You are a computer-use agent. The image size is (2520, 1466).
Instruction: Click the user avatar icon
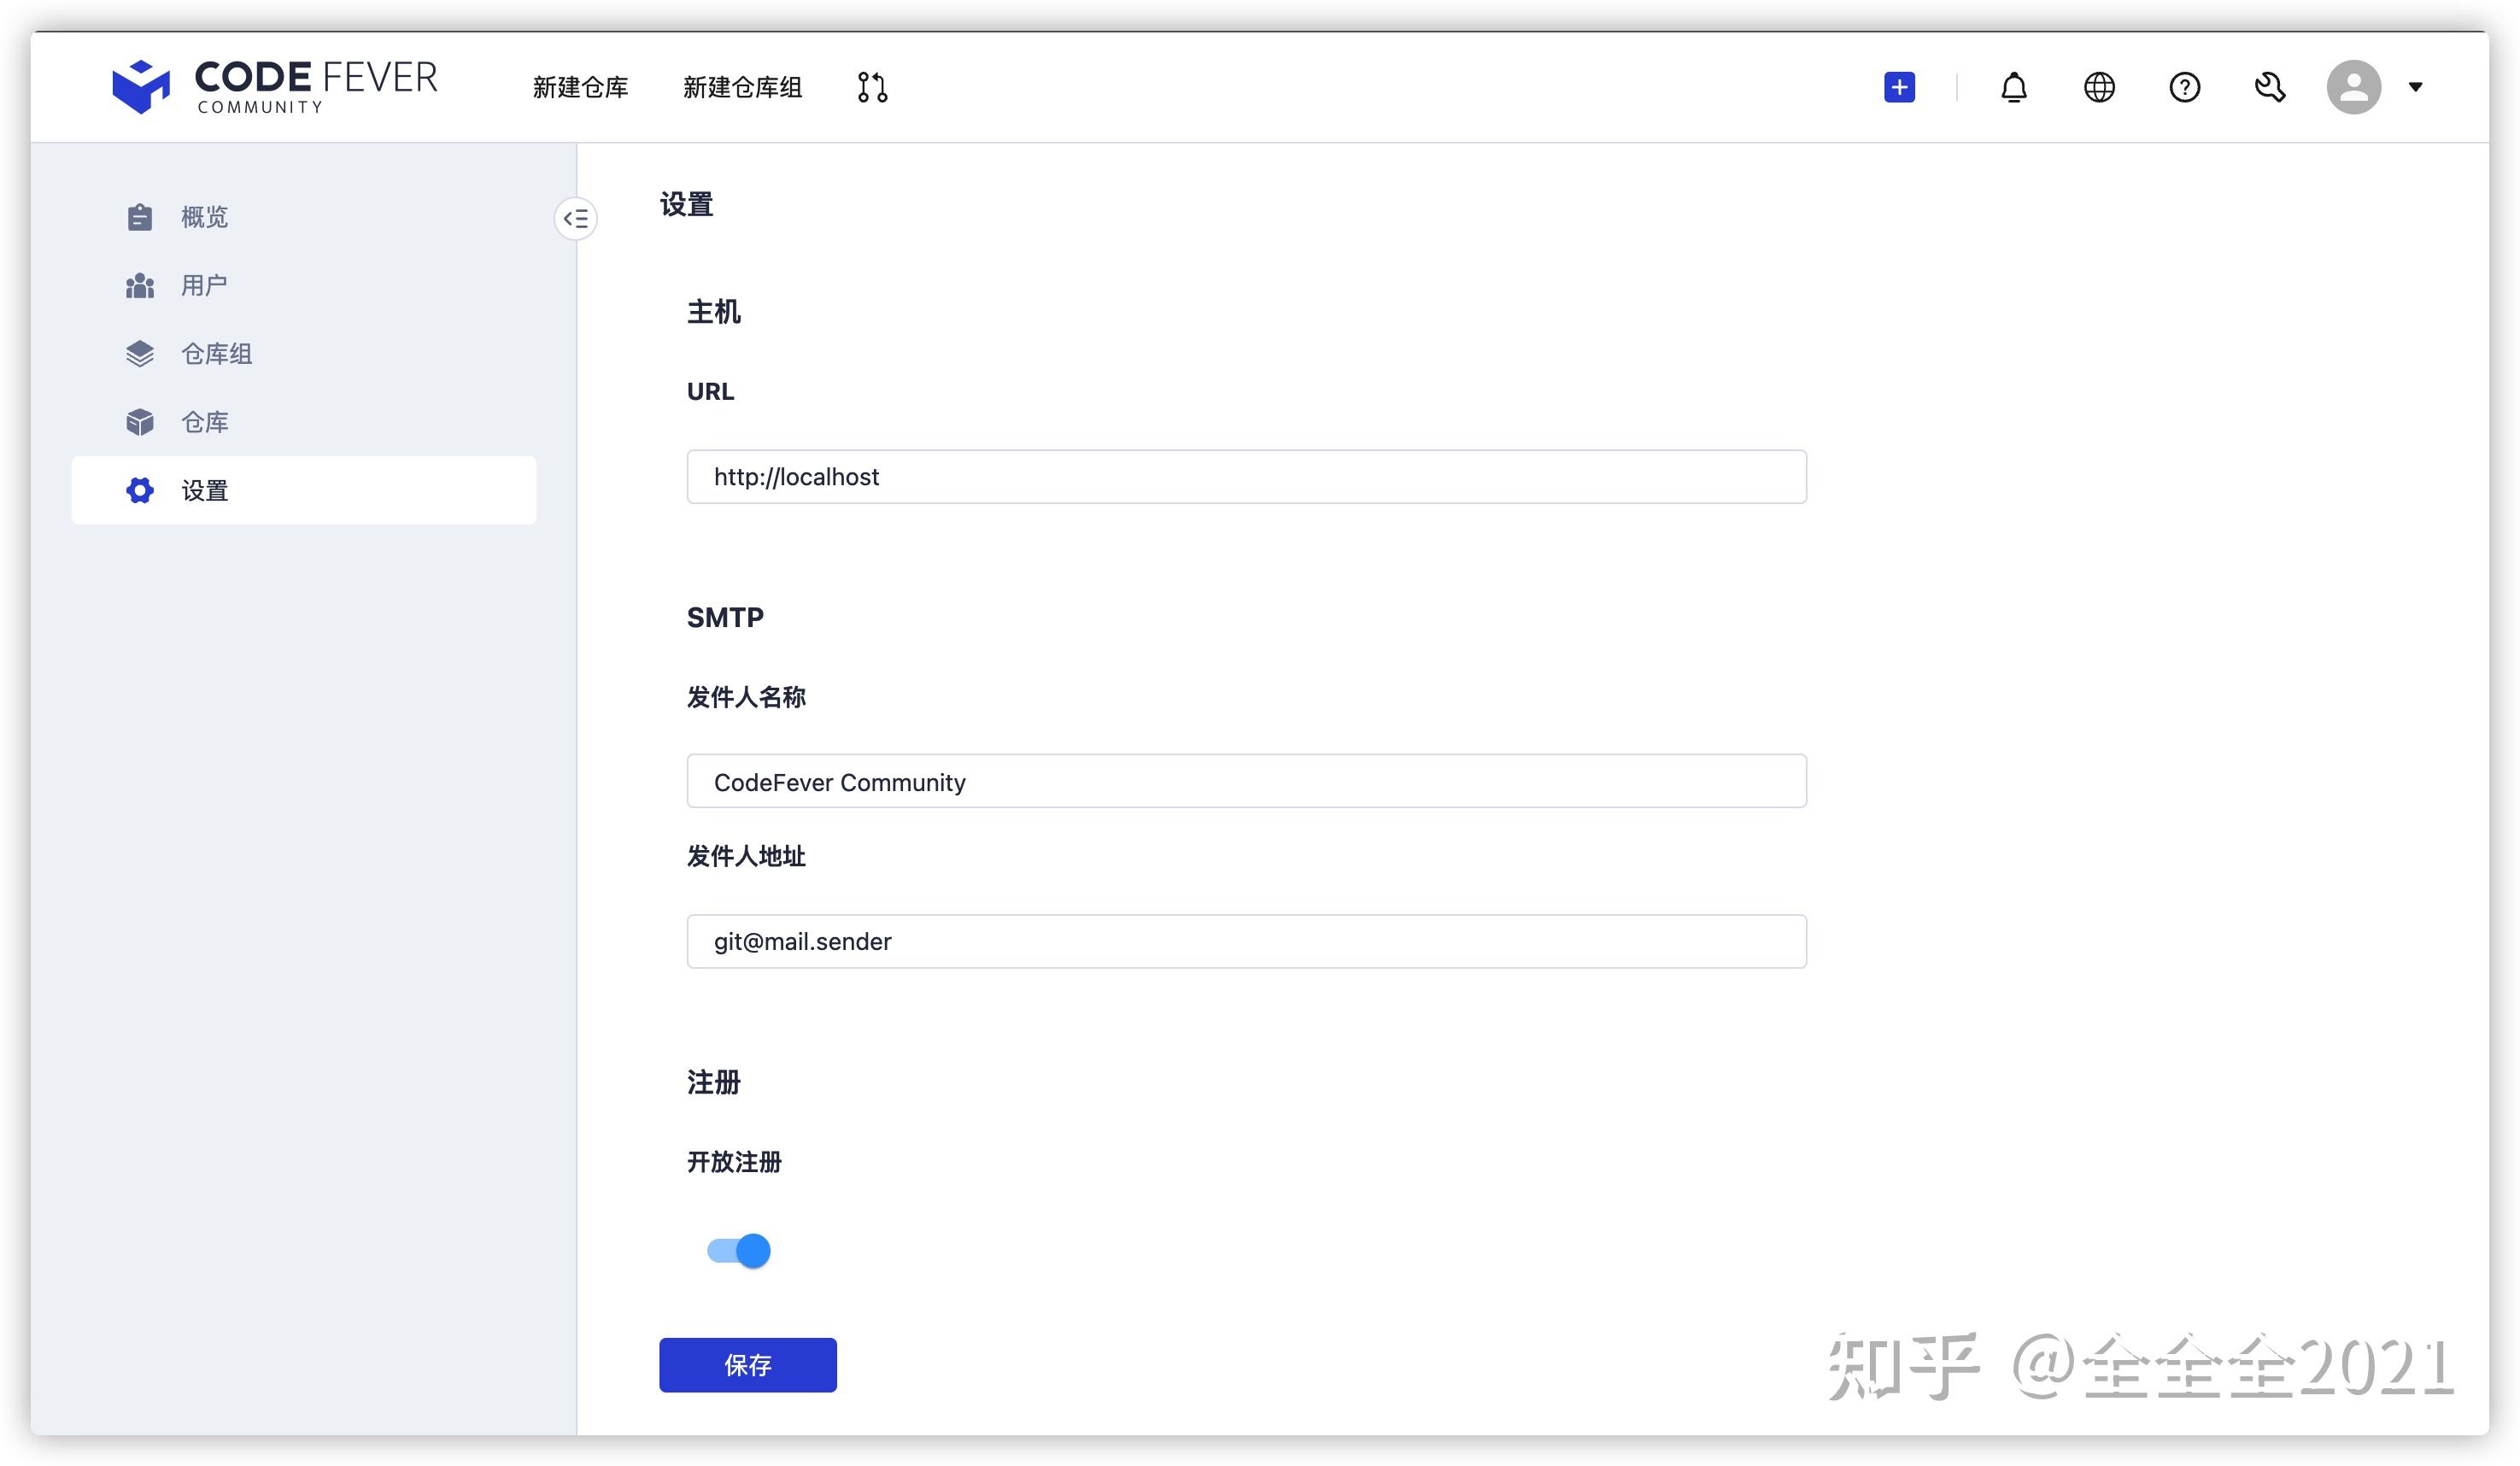tap(2353, 87)
